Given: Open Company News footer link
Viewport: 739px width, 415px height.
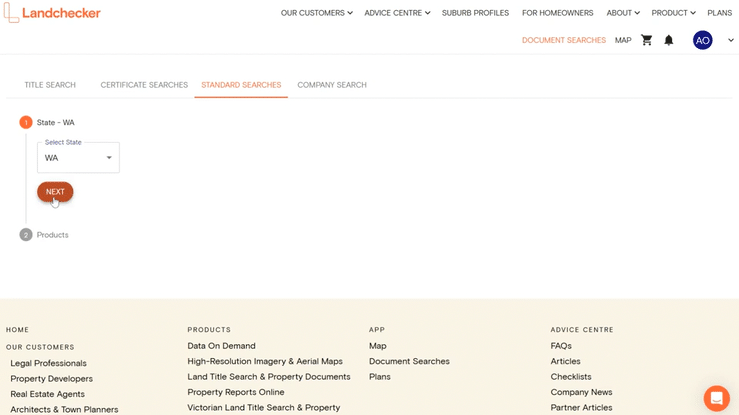Looking at the screenshot, I should tap(581, 392).
